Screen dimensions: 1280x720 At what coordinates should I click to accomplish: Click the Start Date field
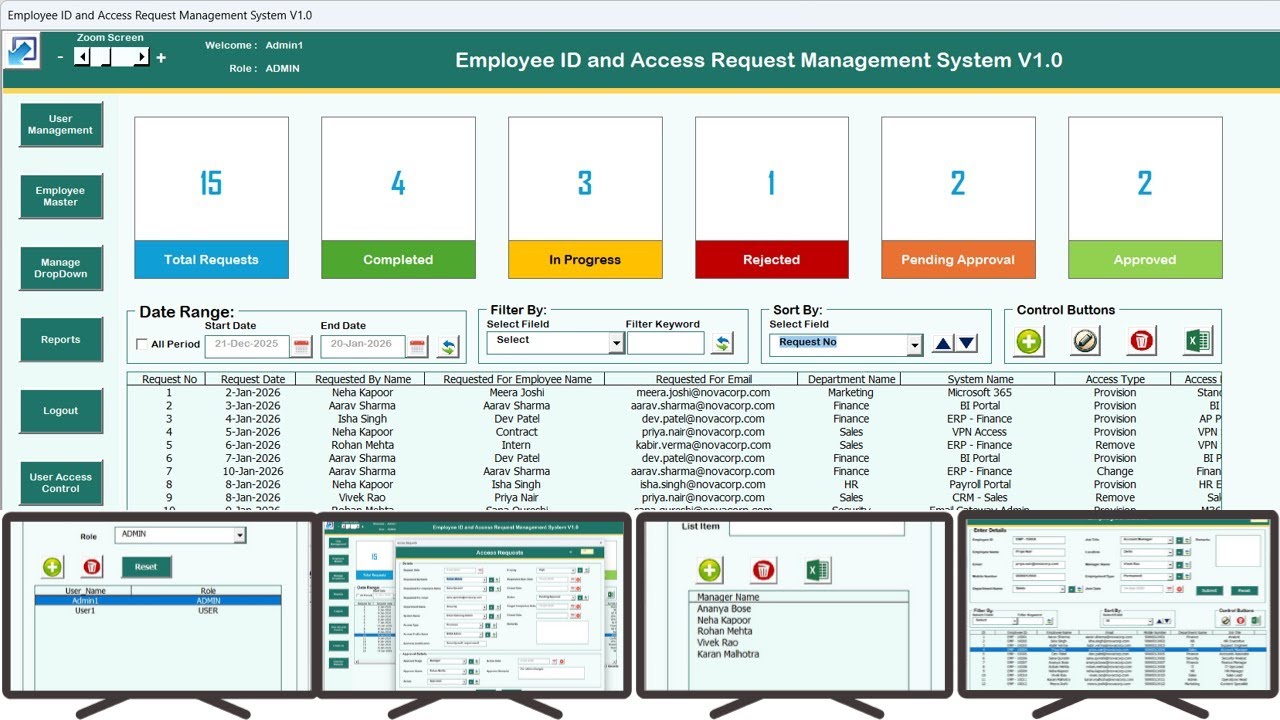point(247,345)
